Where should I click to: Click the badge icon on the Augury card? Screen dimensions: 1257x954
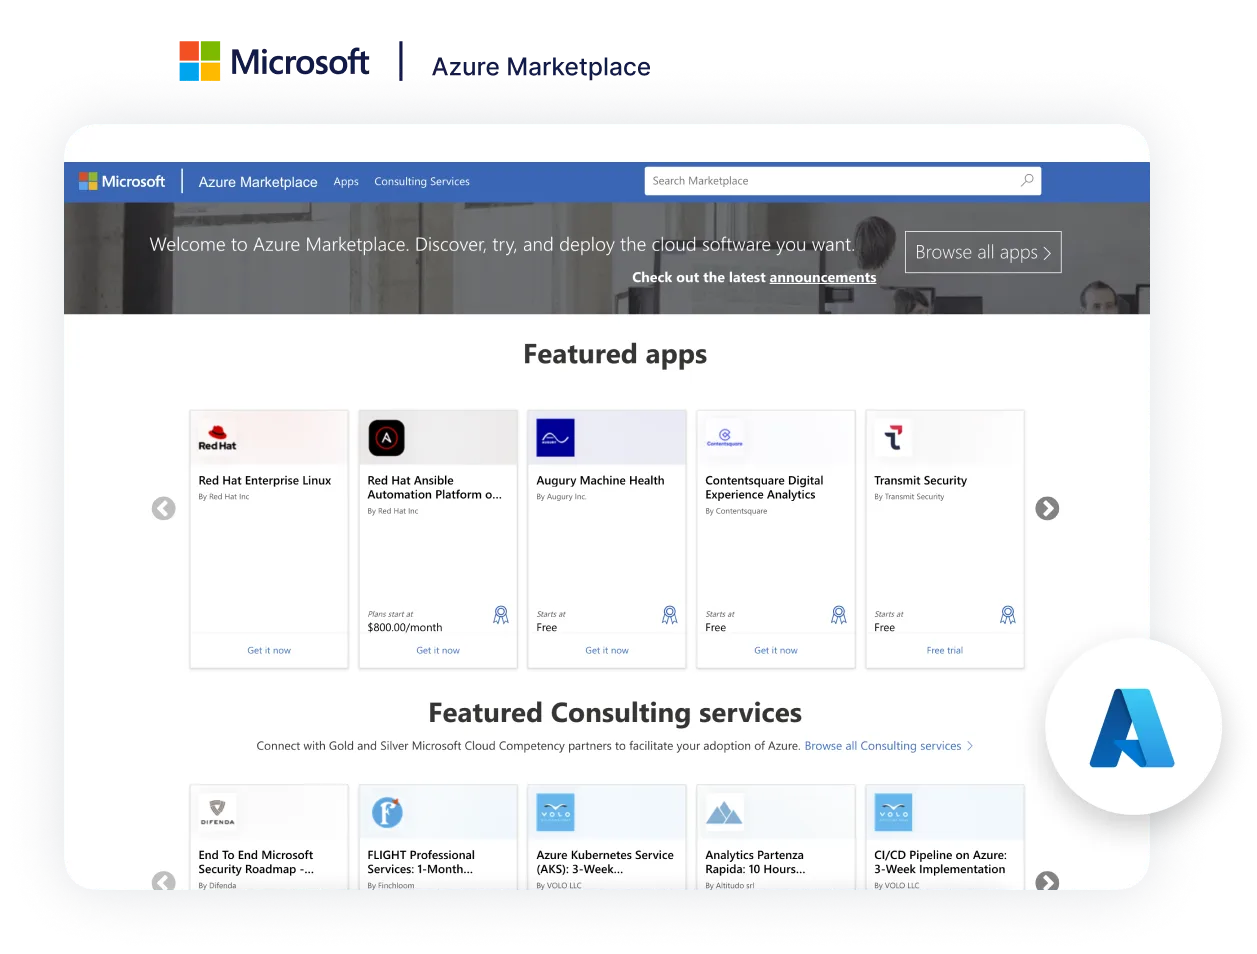pos(670,615)
